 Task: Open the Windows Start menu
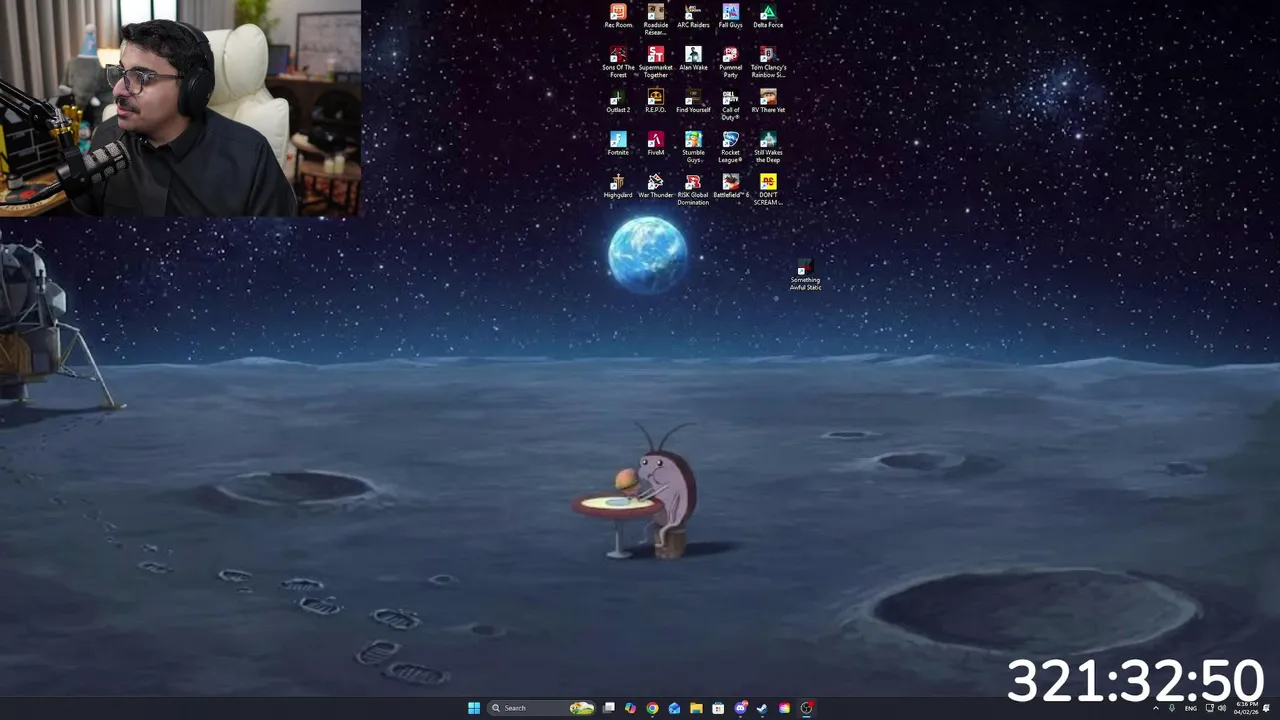tap(474, 708)
